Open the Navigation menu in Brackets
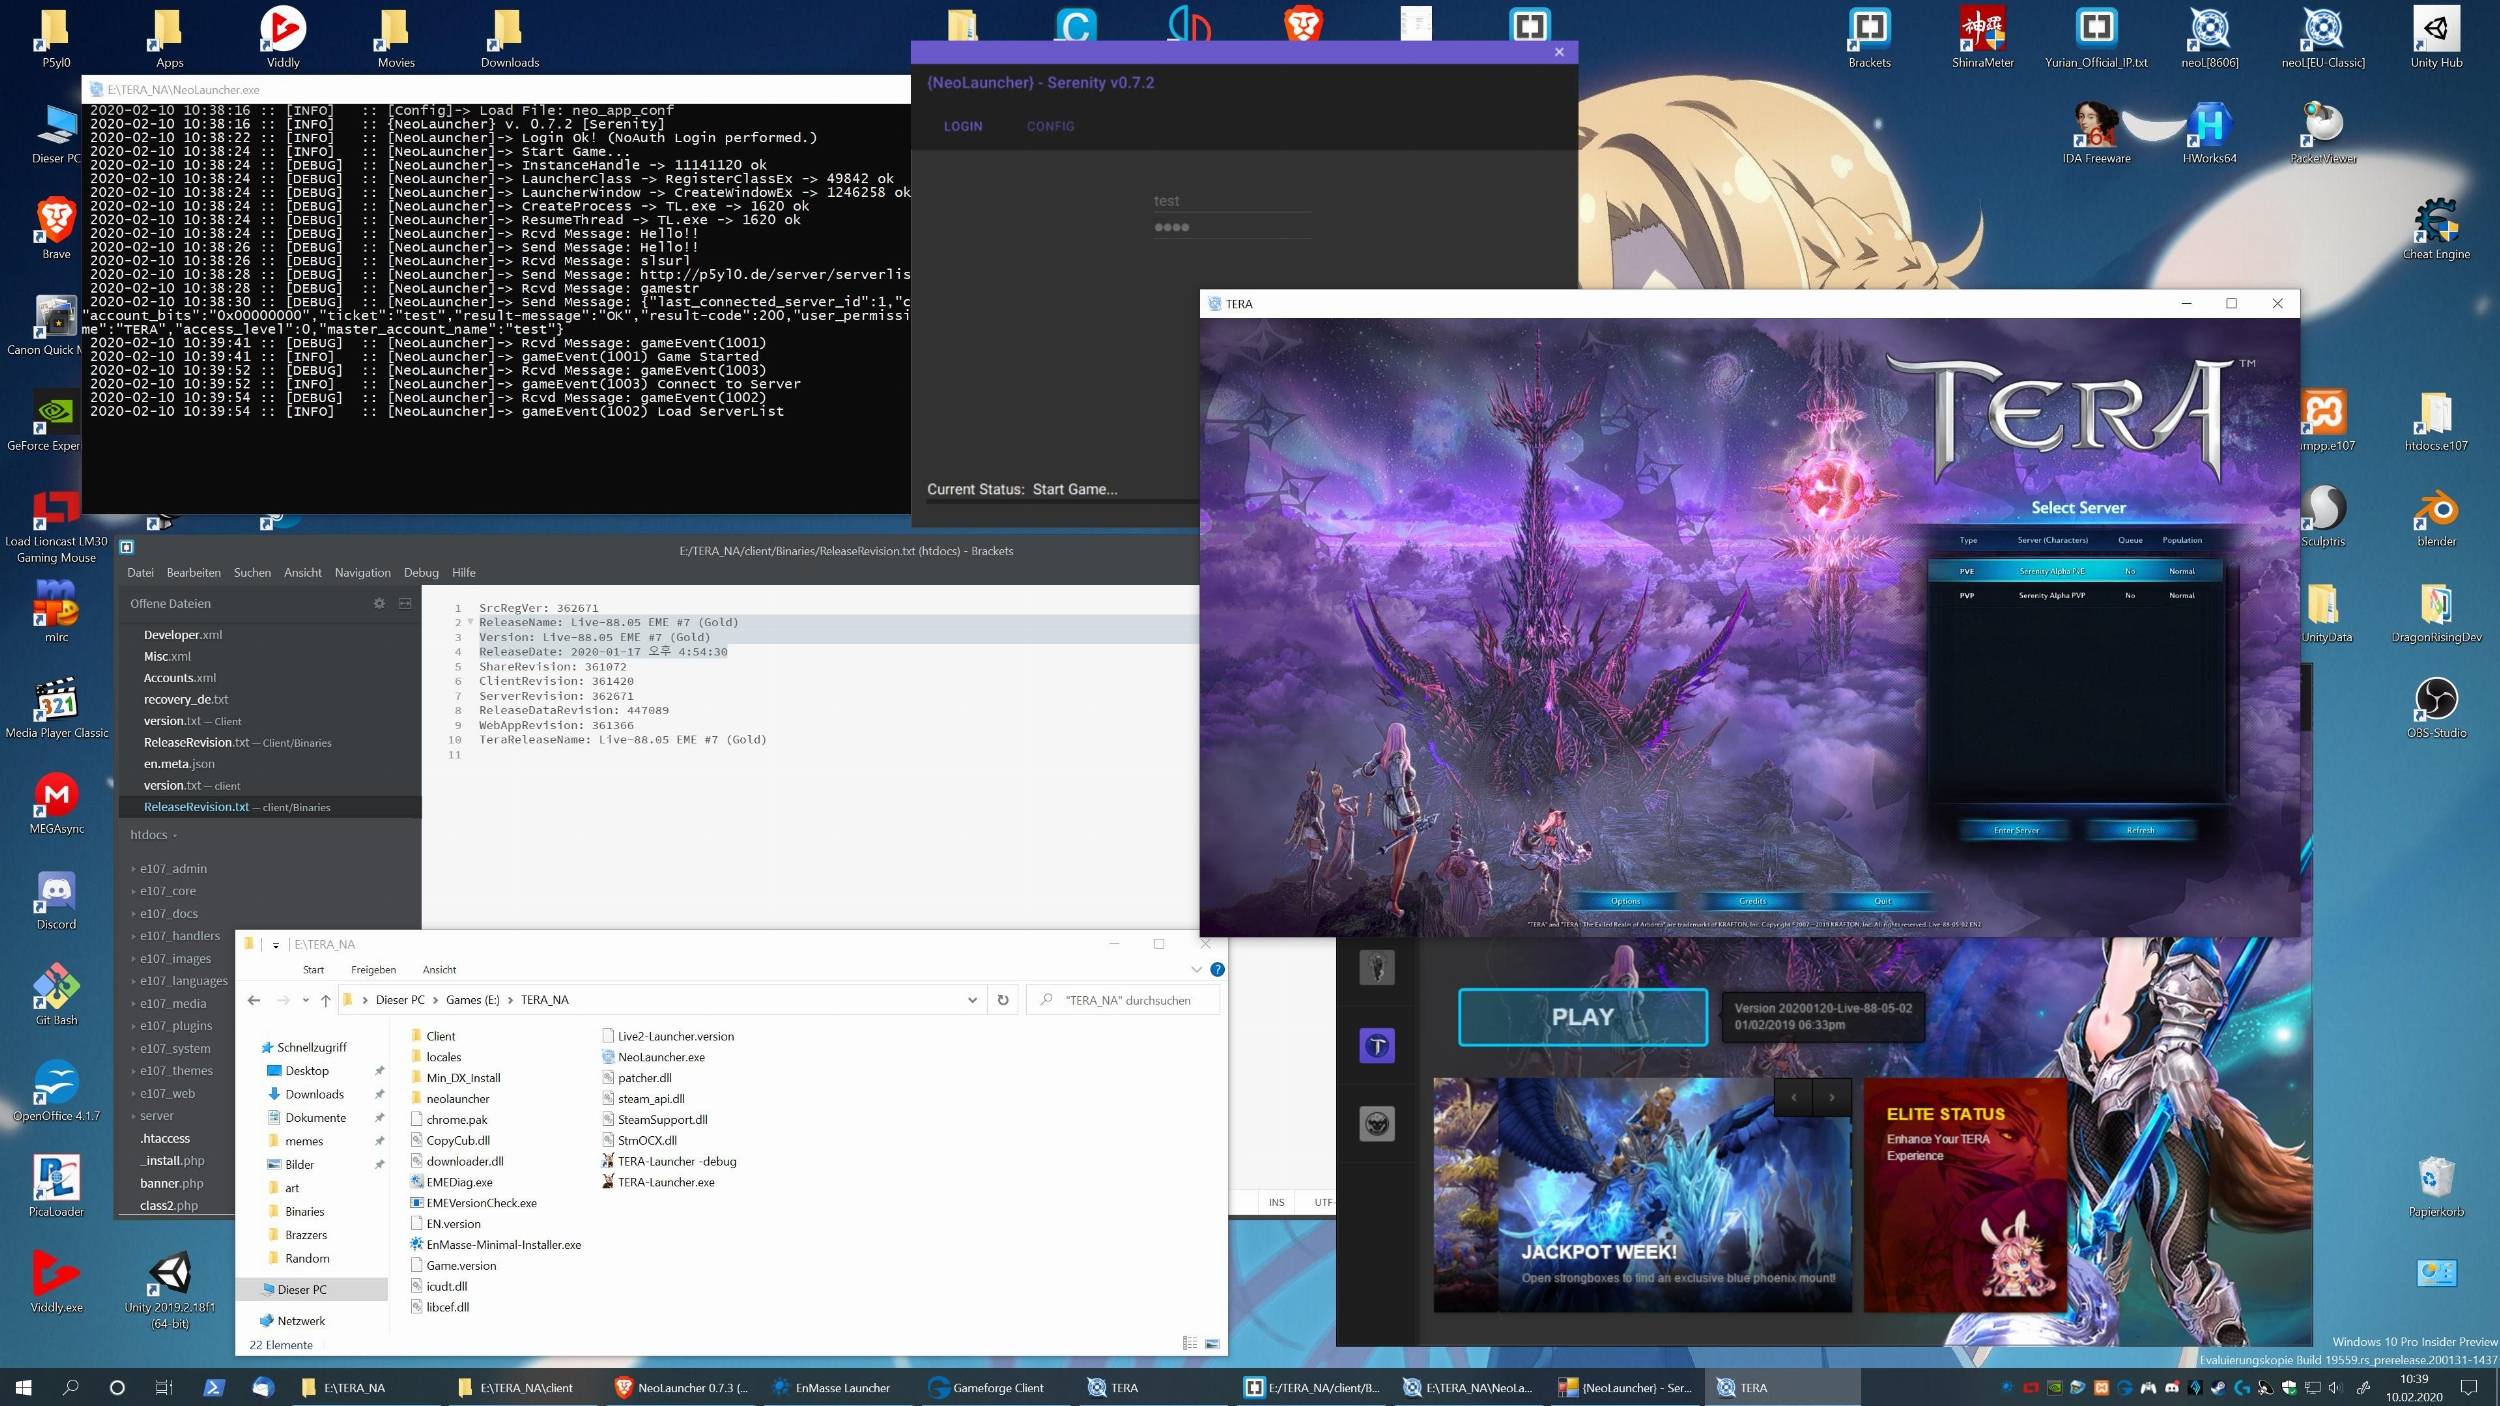The image size is (2500, 1406). (x=362, y=573)
